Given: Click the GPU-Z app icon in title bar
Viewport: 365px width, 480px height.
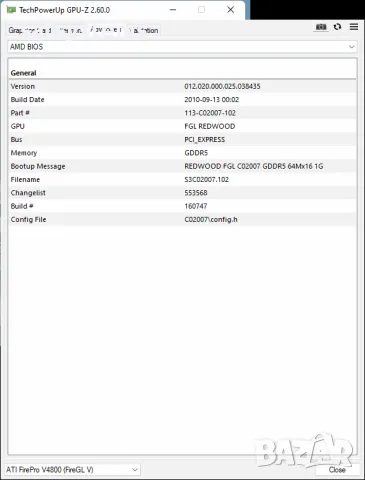Looking at the screenshot, I should [x=11, y=10].
